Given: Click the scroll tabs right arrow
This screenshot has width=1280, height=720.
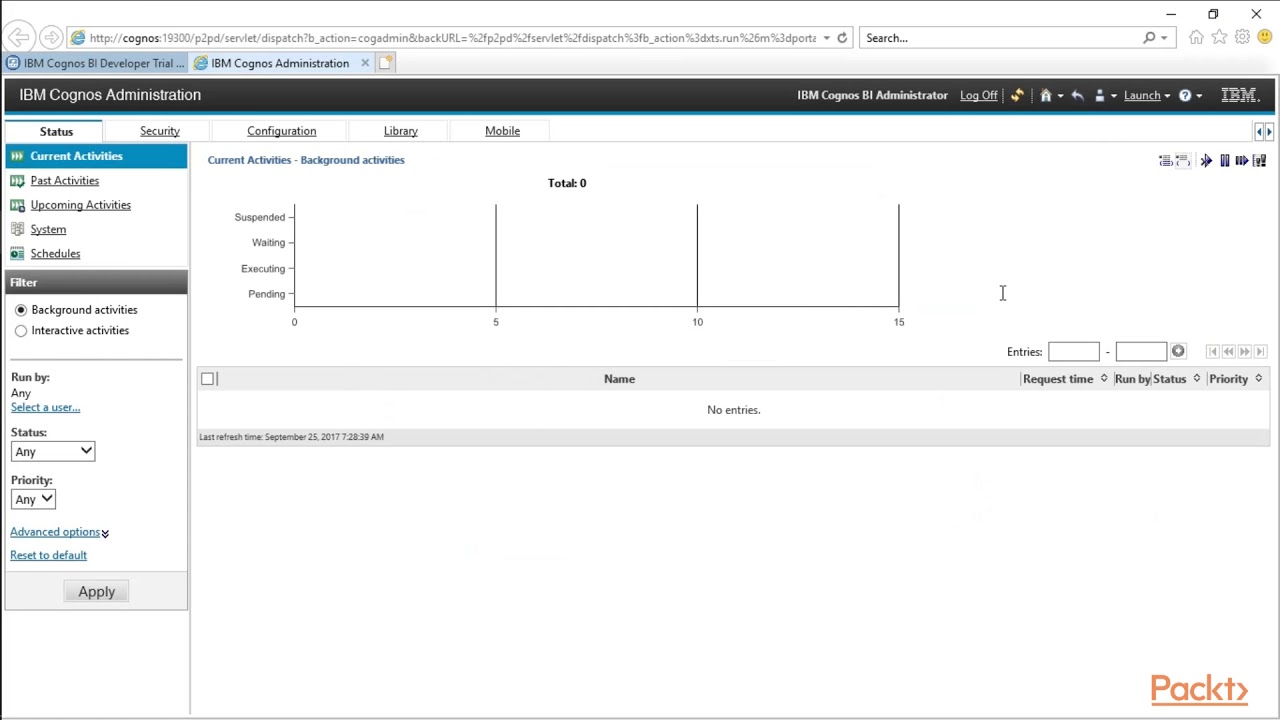Looking at the screenshot, I should click(x=1269, y=131).
